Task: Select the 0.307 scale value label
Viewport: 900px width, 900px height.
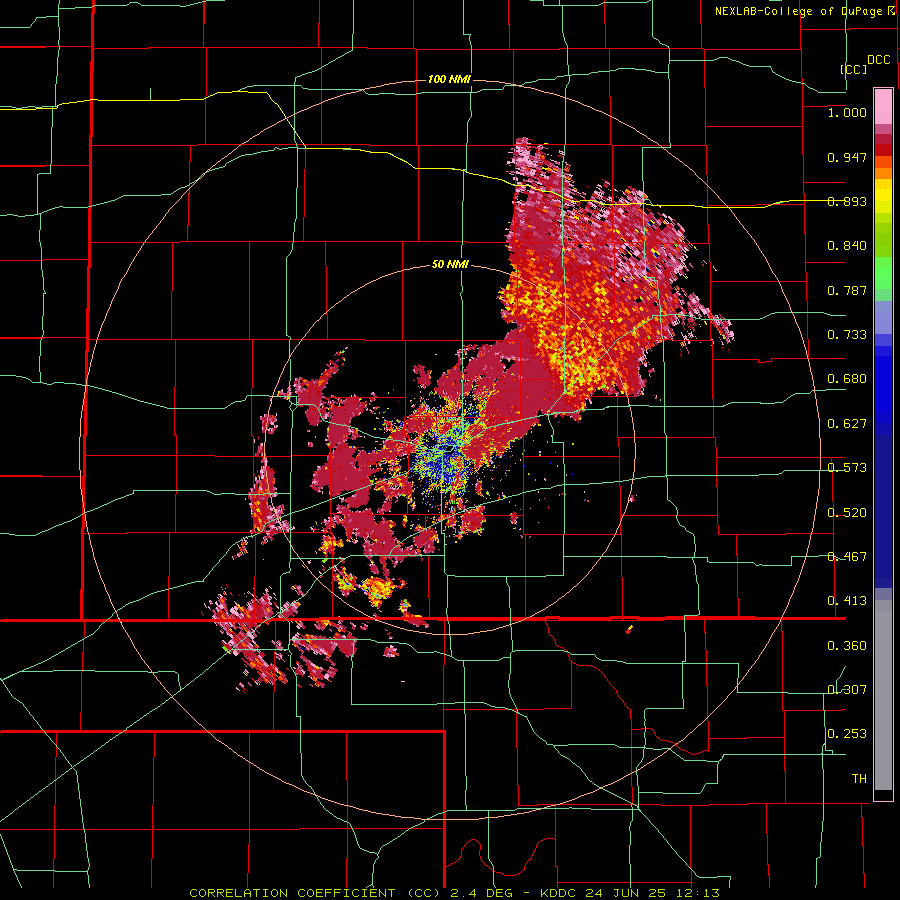Action: click(x=847, y=690)
